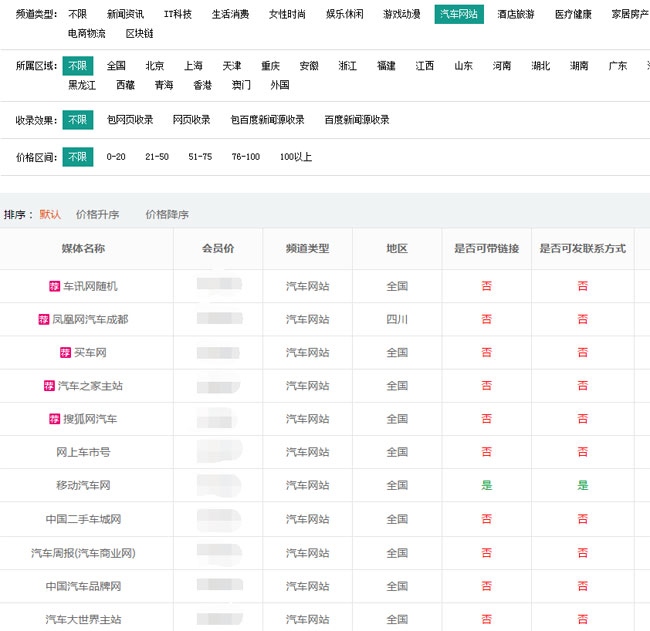Screen dimensions: 650x631
Task: Open the 中国二手车城网 media entry
Action: [83, 519]
